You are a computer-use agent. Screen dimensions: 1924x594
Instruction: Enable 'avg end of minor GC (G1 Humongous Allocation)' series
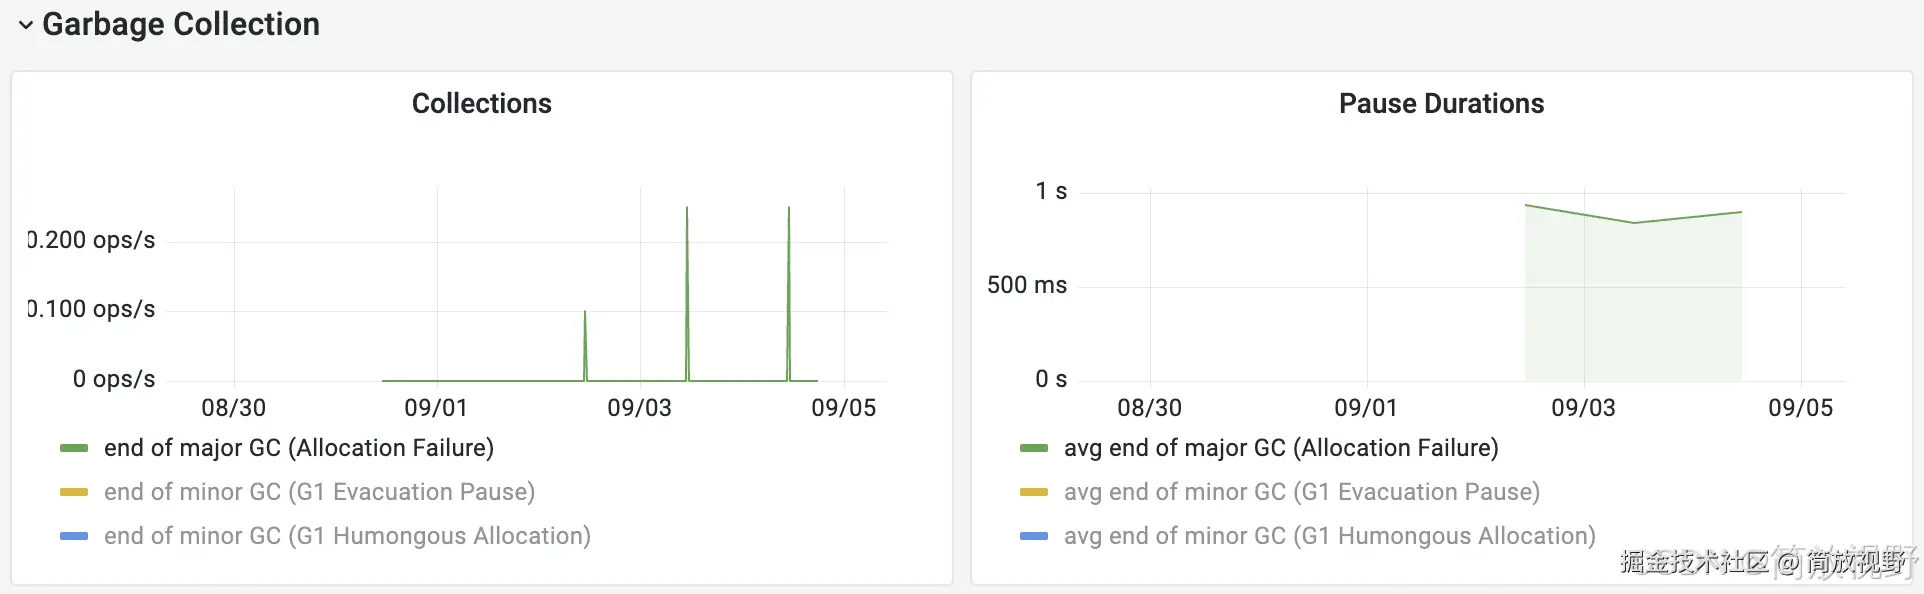click(1329, 536)
